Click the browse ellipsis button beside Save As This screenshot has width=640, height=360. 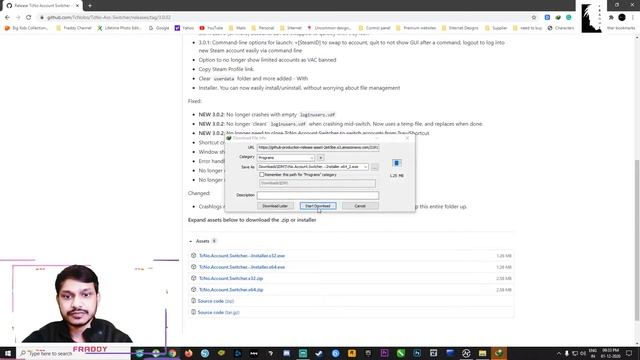[x=375, y=167]
